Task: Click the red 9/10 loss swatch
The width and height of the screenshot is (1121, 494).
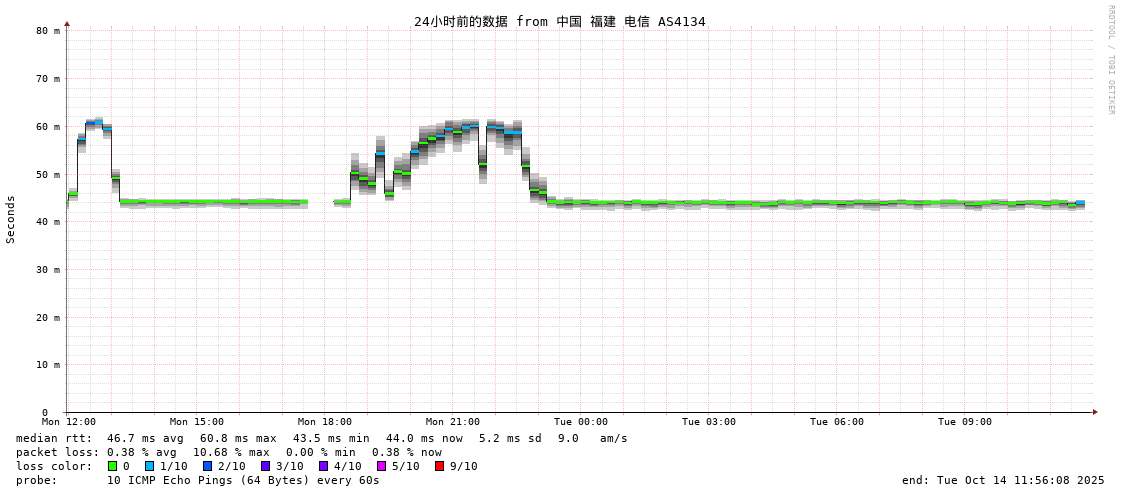Action: coord(440,466)
